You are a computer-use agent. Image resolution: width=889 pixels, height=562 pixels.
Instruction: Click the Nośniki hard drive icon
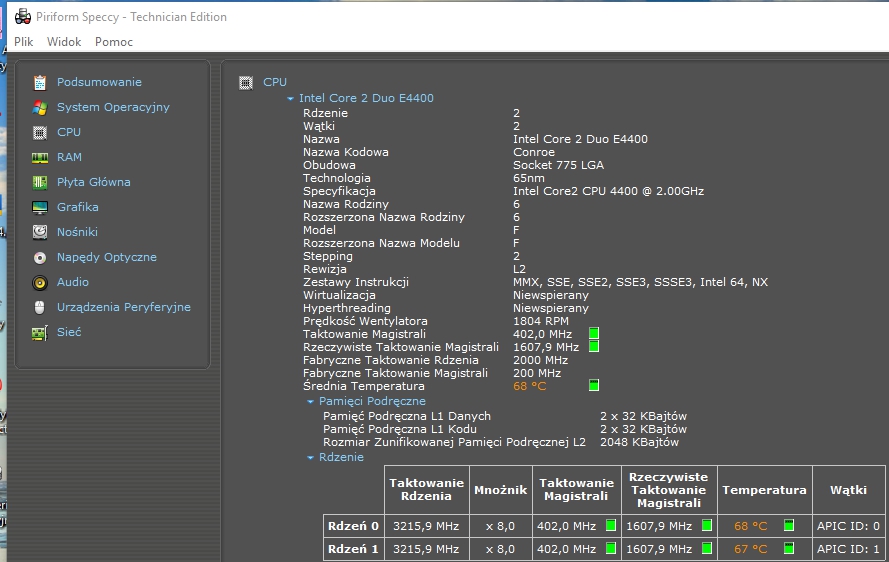click(x=40, y=232)
